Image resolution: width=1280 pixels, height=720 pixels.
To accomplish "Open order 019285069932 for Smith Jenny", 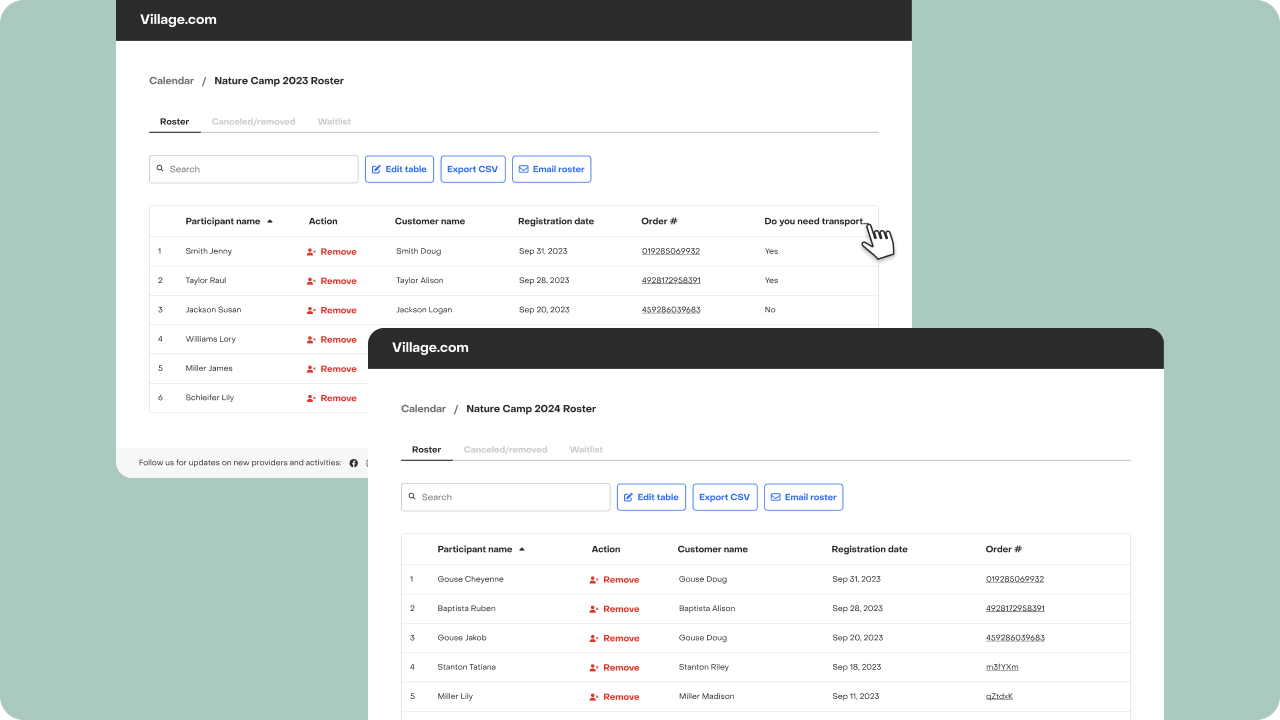I will point(671,251).
